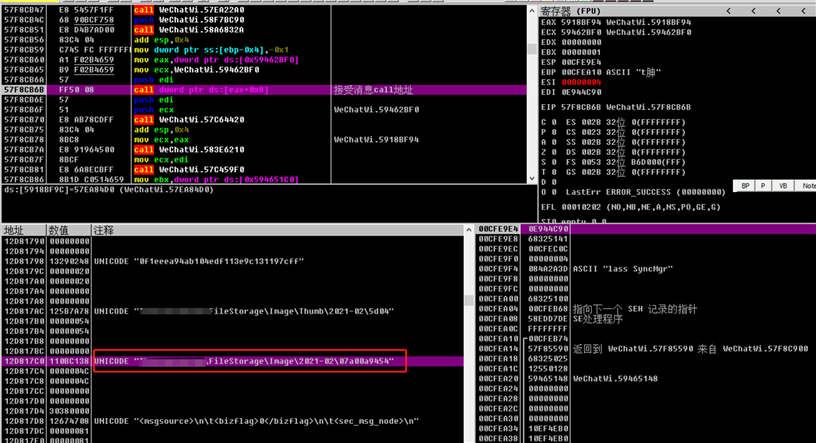Select instruction call WeChatWi.57EA22A0

[189, 10]
